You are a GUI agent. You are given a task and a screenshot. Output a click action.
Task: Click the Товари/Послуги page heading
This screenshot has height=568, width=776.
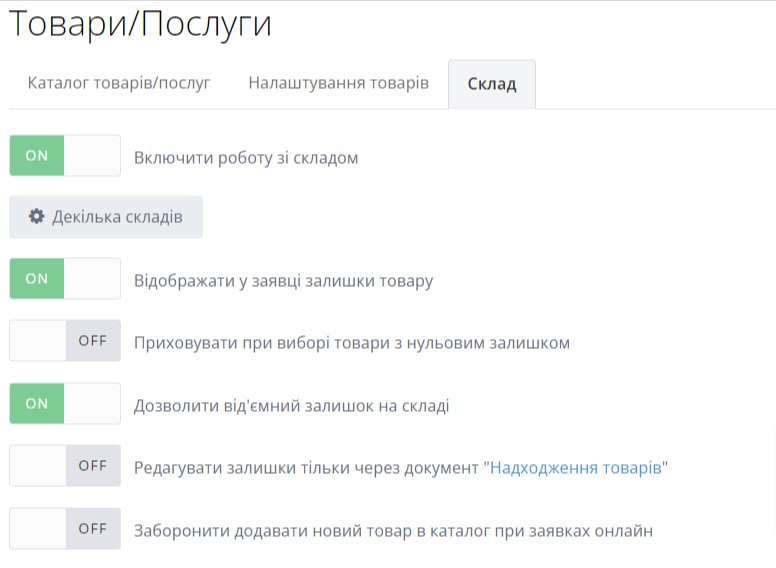point(140,24)
